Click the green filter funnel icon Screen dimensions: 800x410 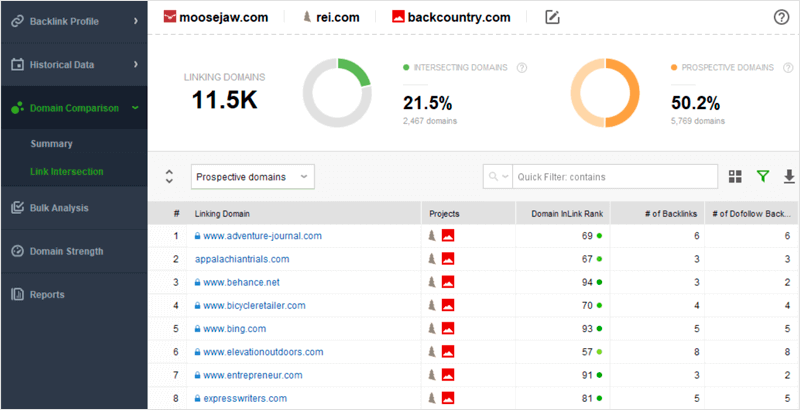point(763,176)
